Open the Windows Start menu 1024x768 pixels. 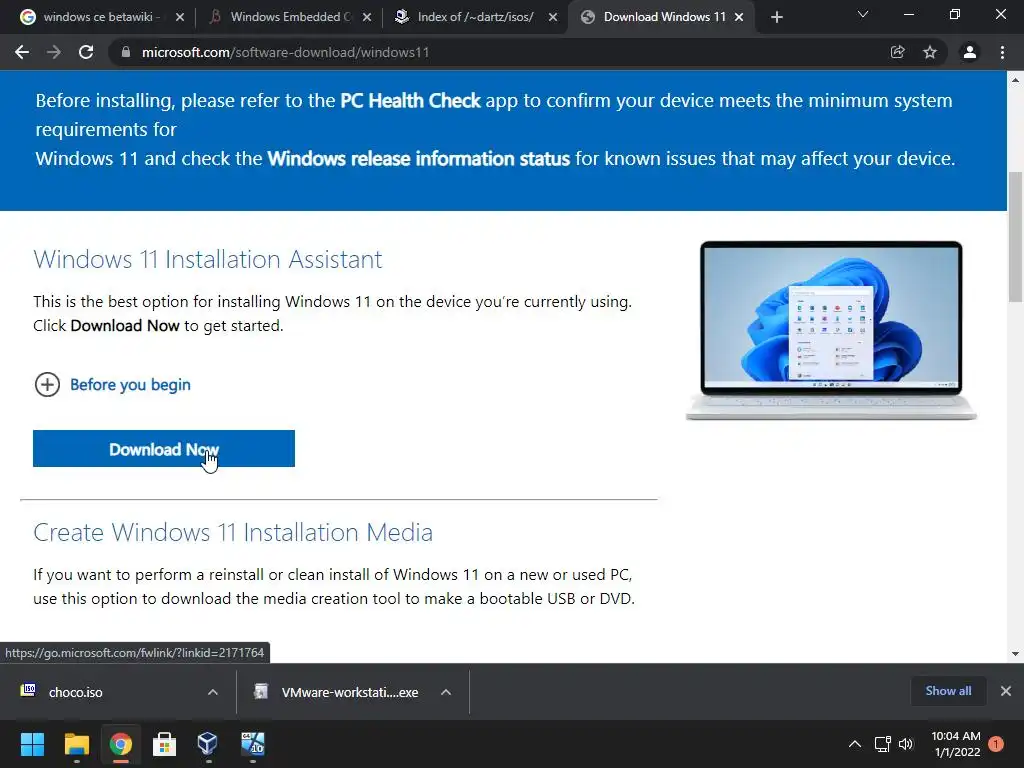pyautogui.click(x=32, y=744)
